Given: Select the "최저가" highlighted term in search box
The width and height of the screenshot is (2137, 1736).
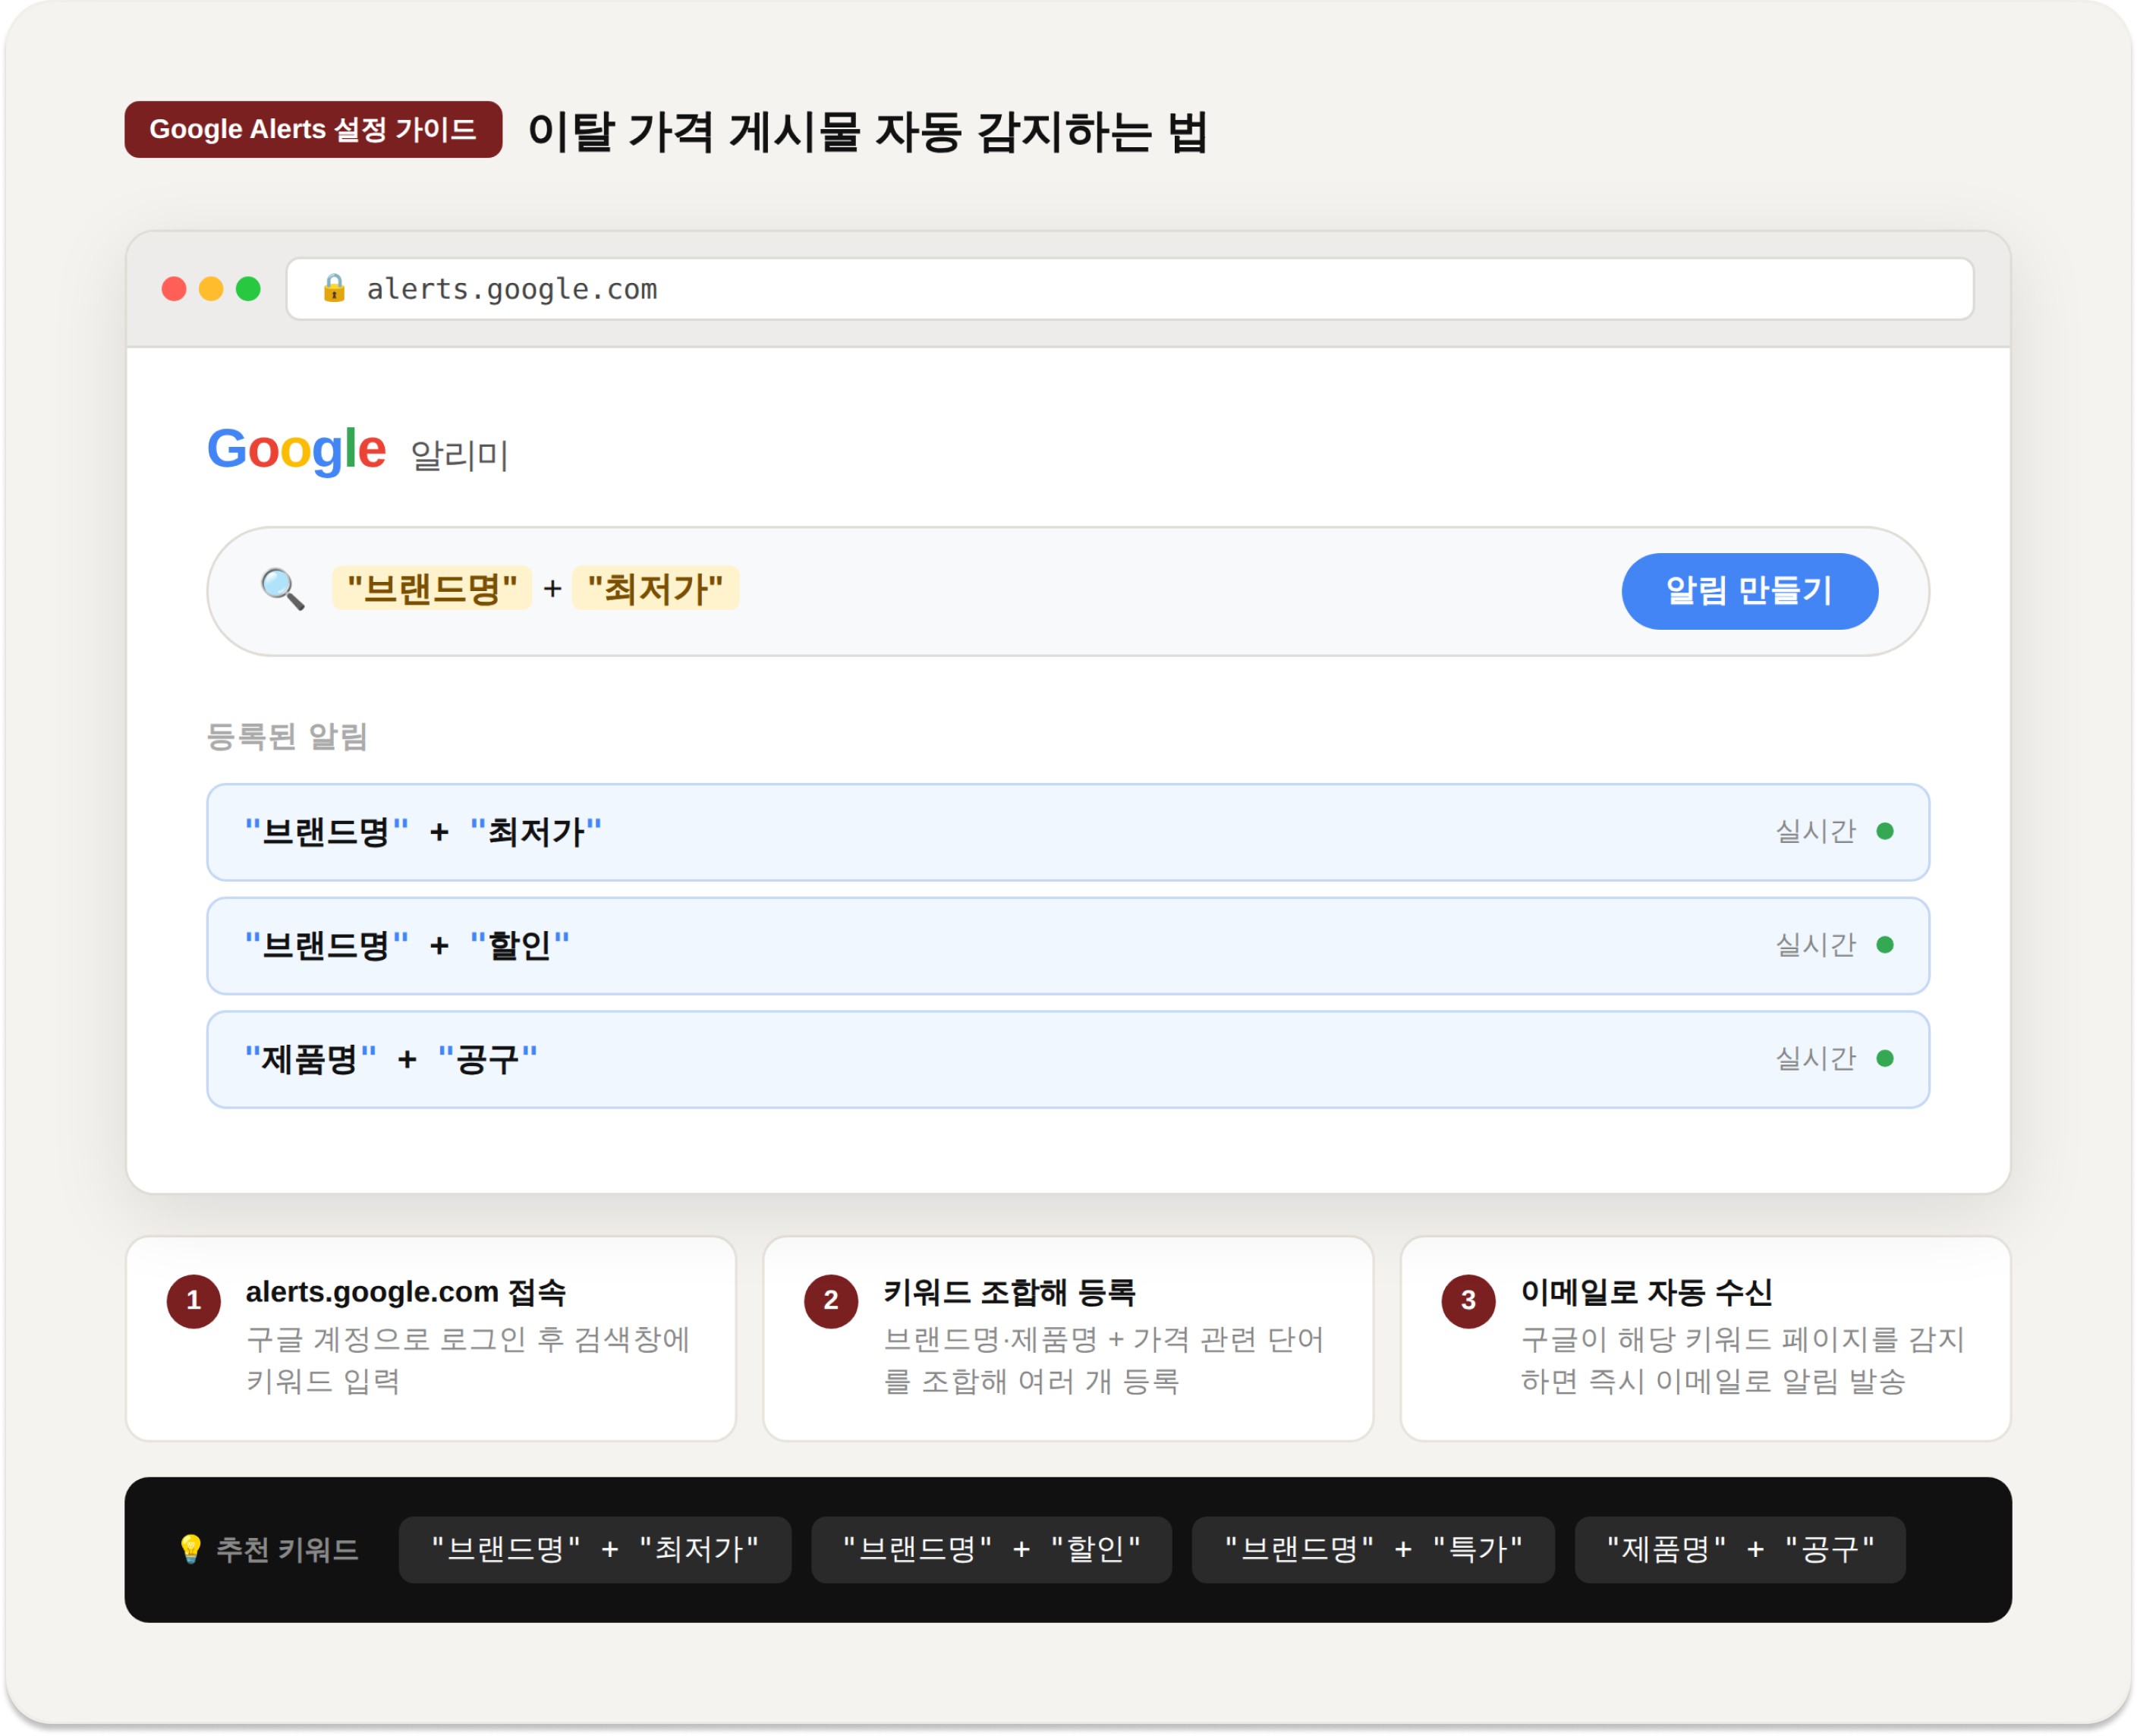Looking at the screenshot, I should click(655, 588).
